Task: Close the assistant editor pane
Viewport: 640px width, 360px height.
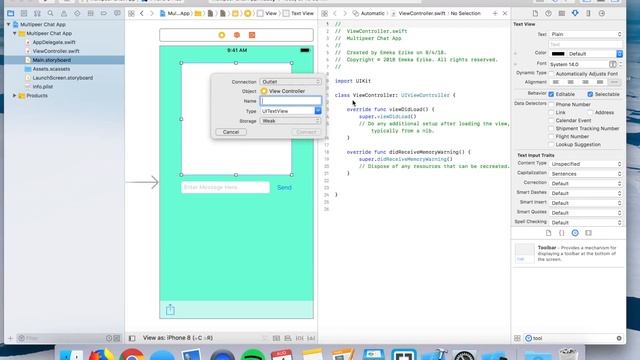Action: pyautogui.click(x=505, y=13)
